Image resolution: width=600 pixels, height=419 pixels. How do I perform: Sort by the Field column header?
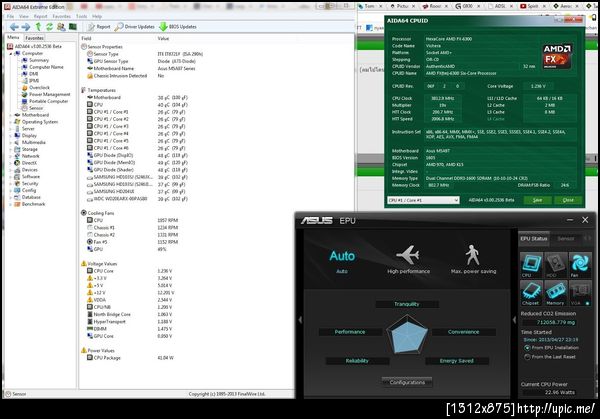point(86,38)
